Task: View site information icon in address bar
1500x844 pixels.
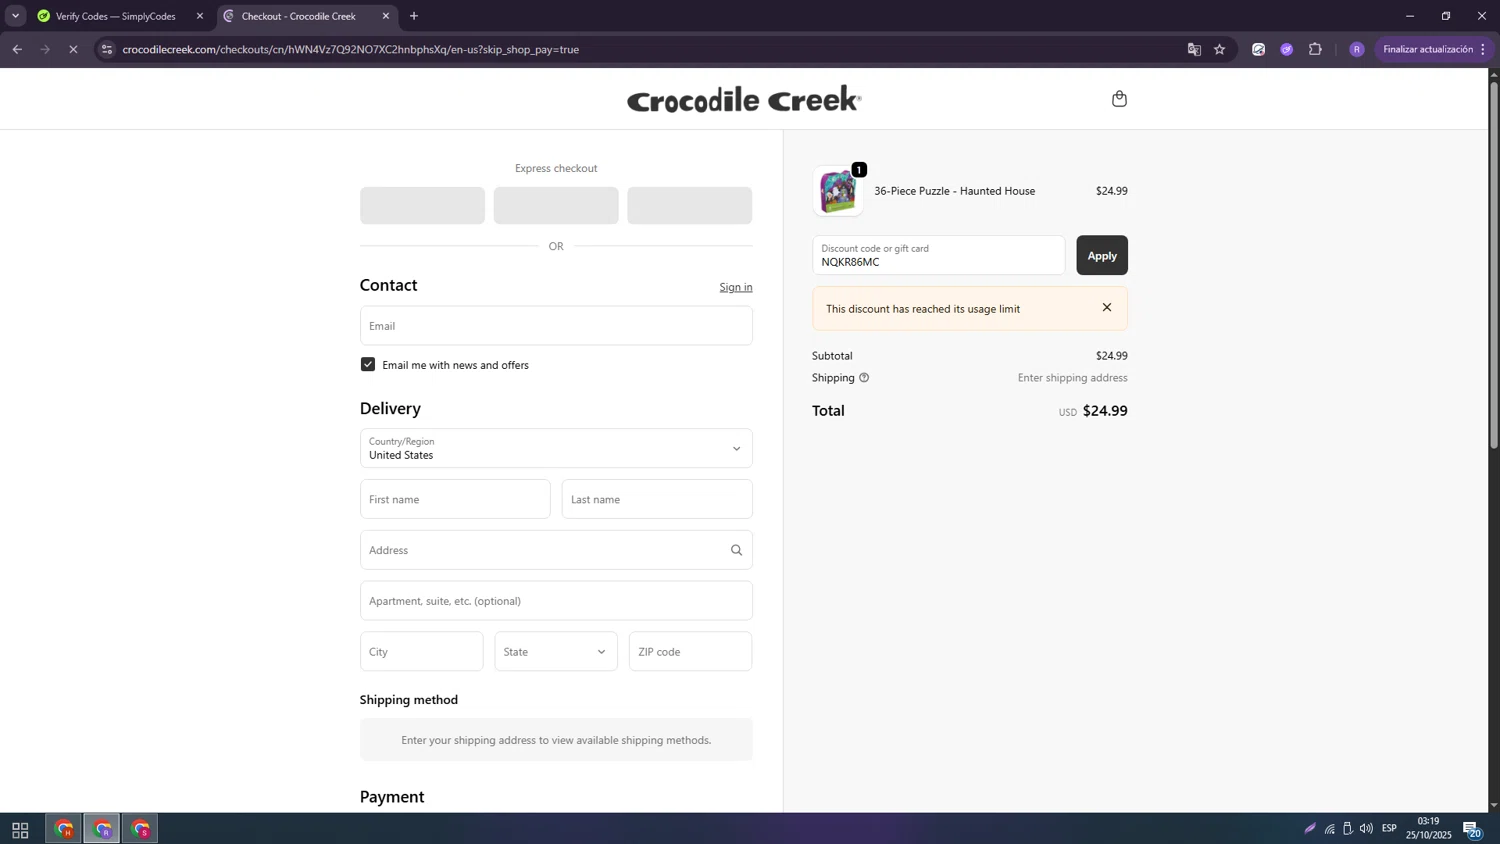Action: (x=107, y=49)
